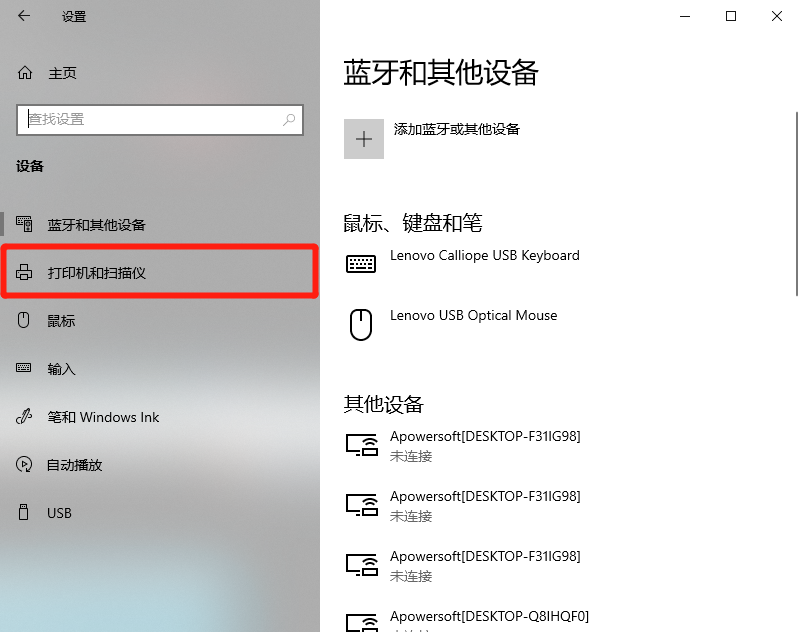Close the Settings window
The height and width of the screenshot is (632, 800).
(x=777, y=16)
